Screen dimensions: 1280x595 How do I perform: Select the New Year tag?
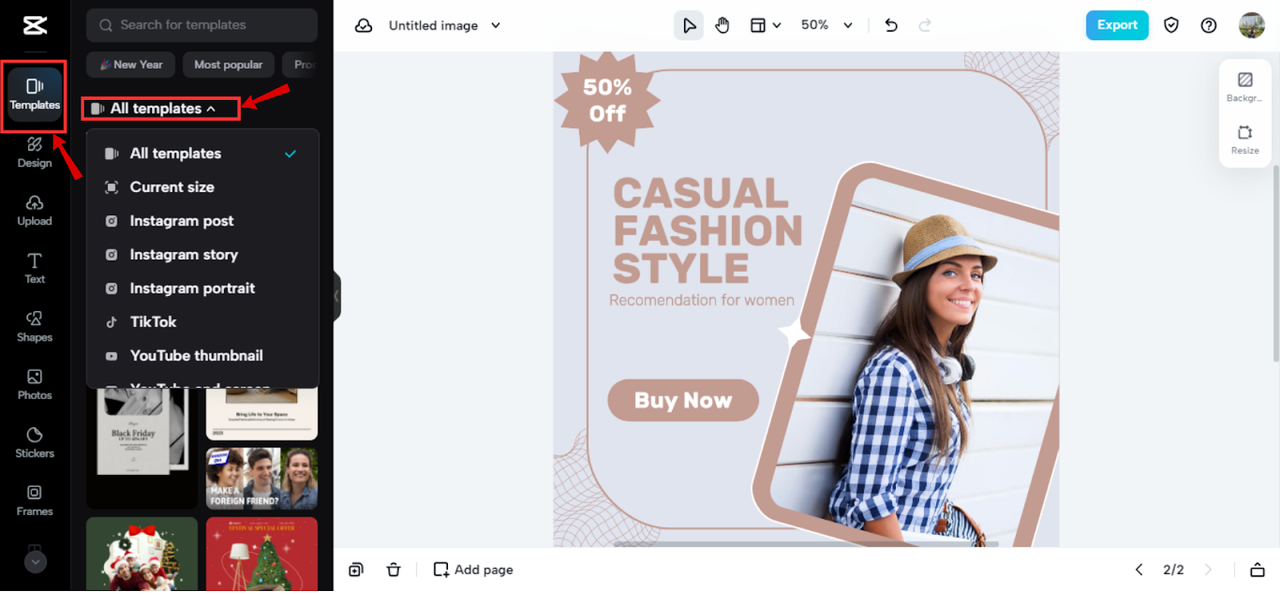click(131, 64)
